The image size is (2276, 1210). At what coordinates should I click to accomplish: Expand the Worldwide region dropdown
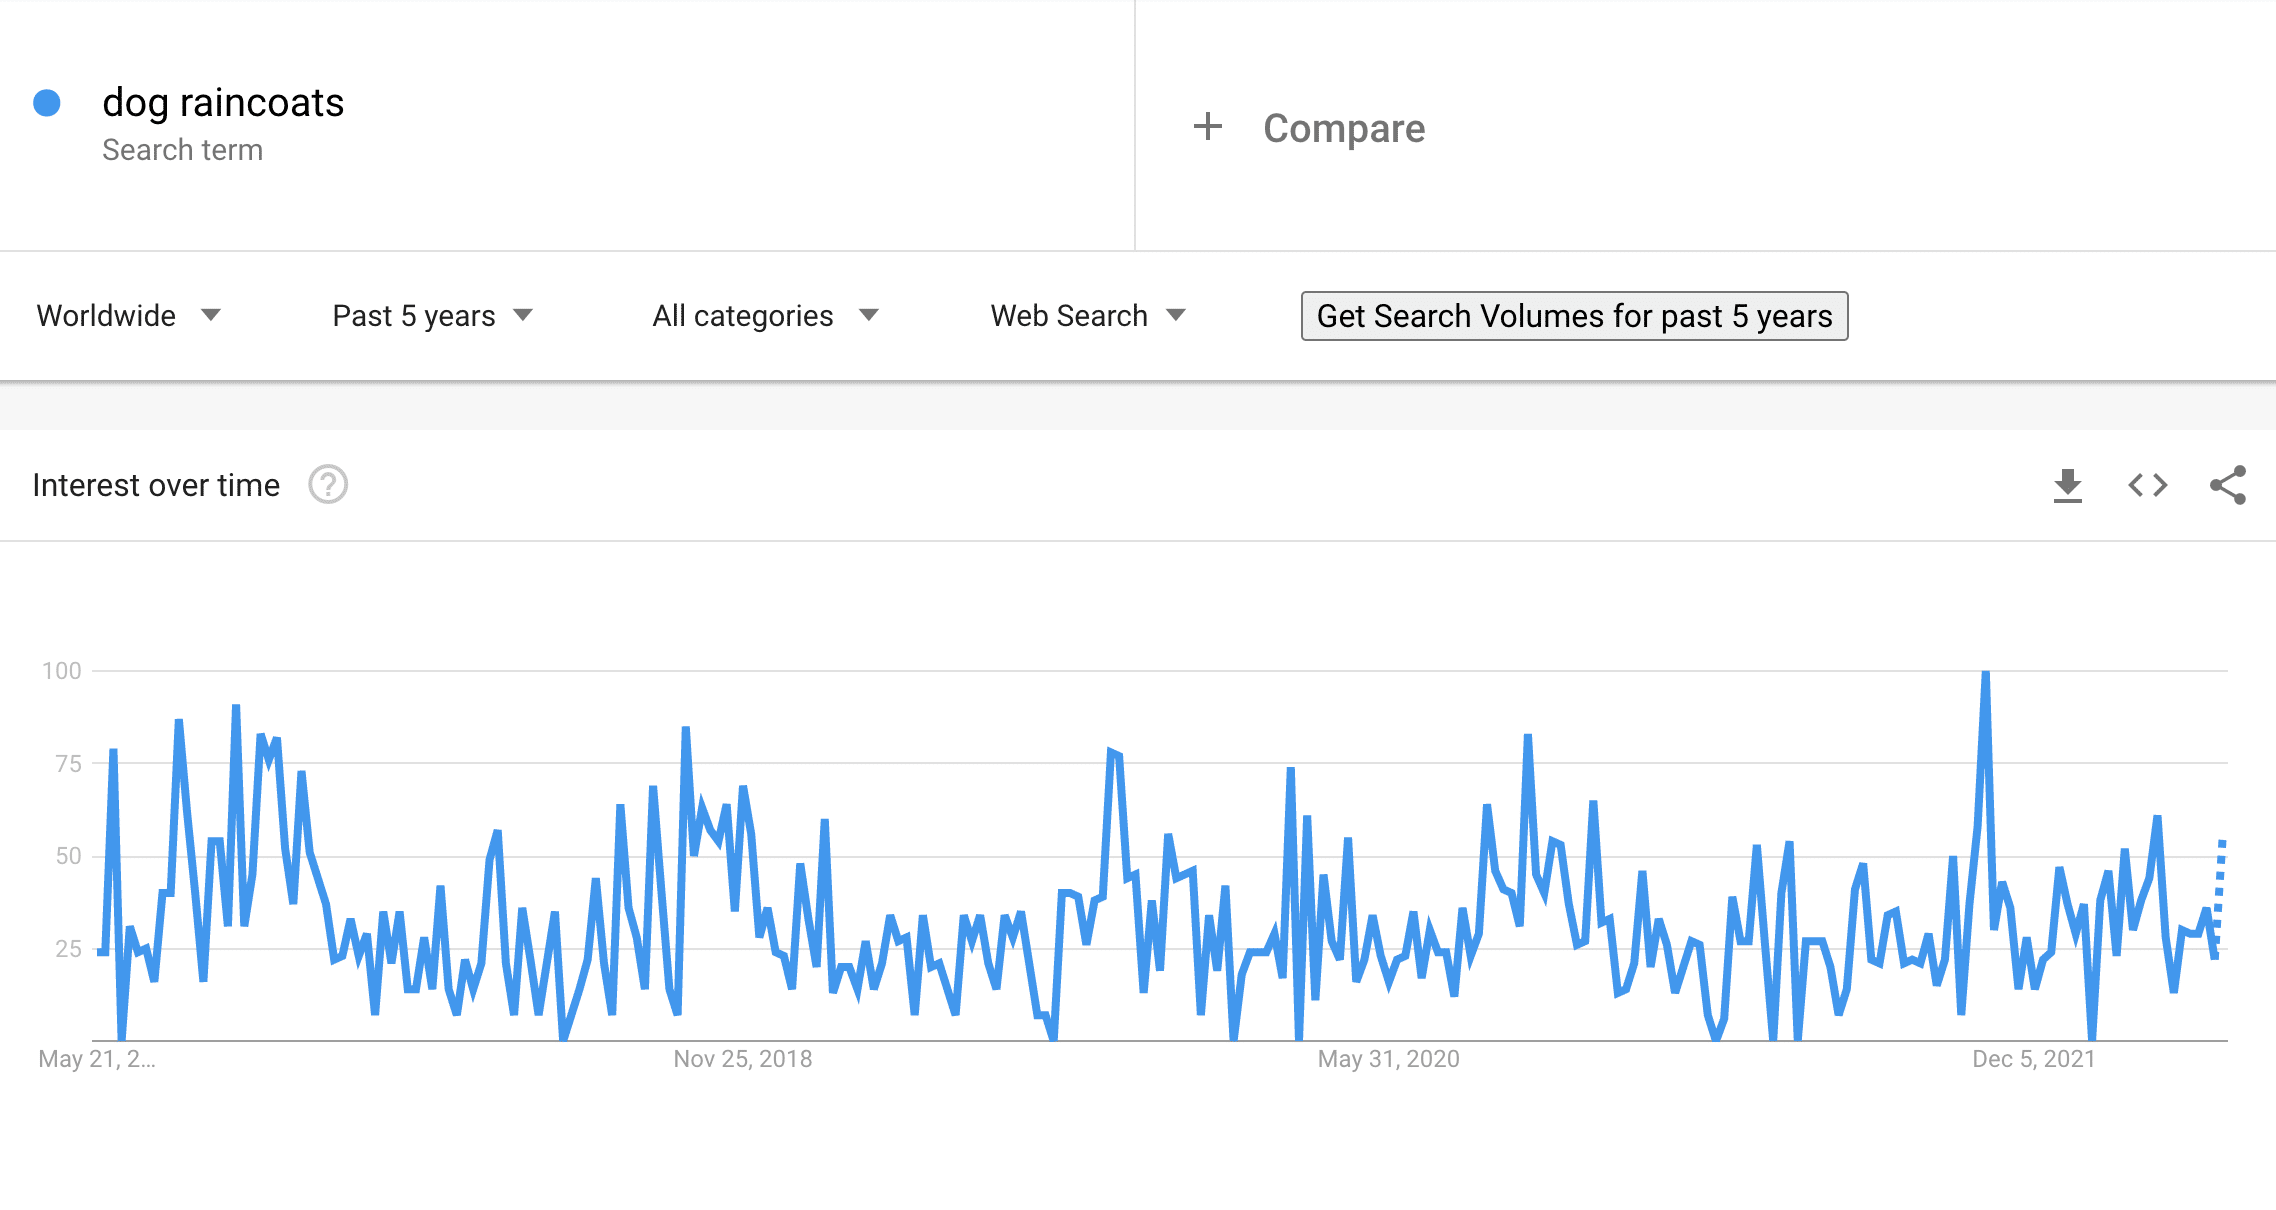129,316
